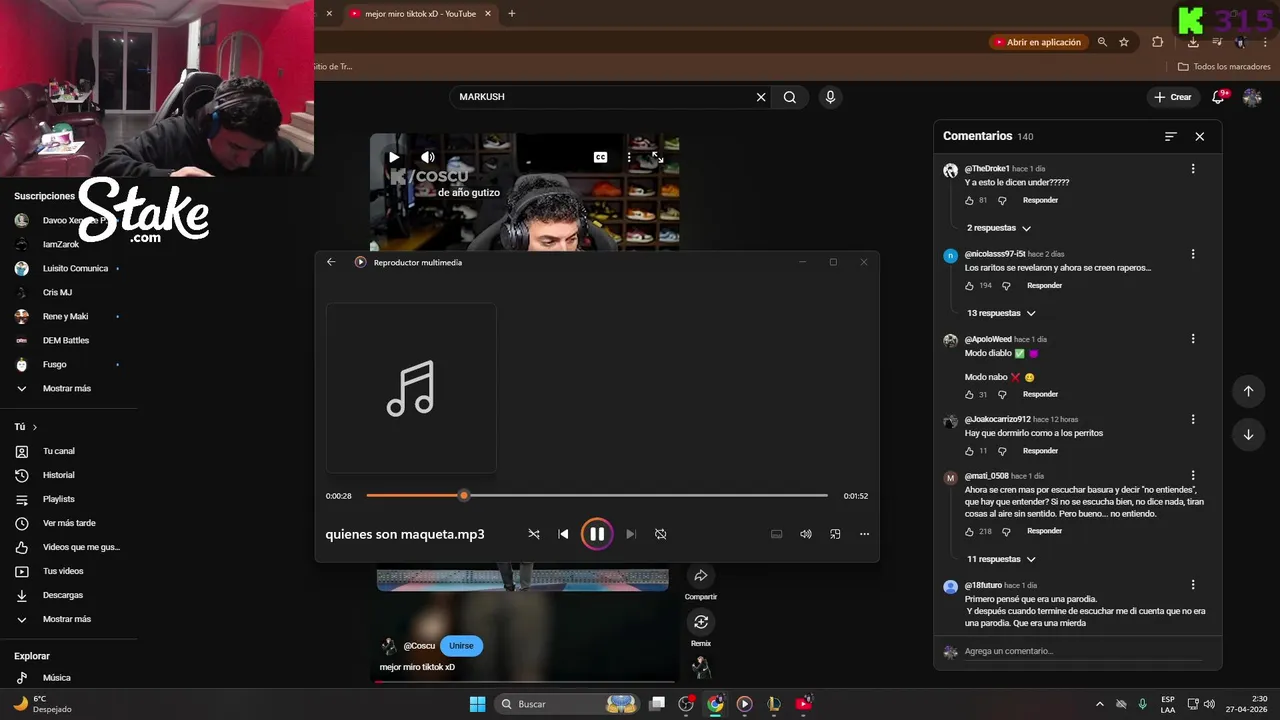1280x720 pixels.
Task: Dislike the @Joakocarrizo912 comment
Action: tap(1002, 451)
